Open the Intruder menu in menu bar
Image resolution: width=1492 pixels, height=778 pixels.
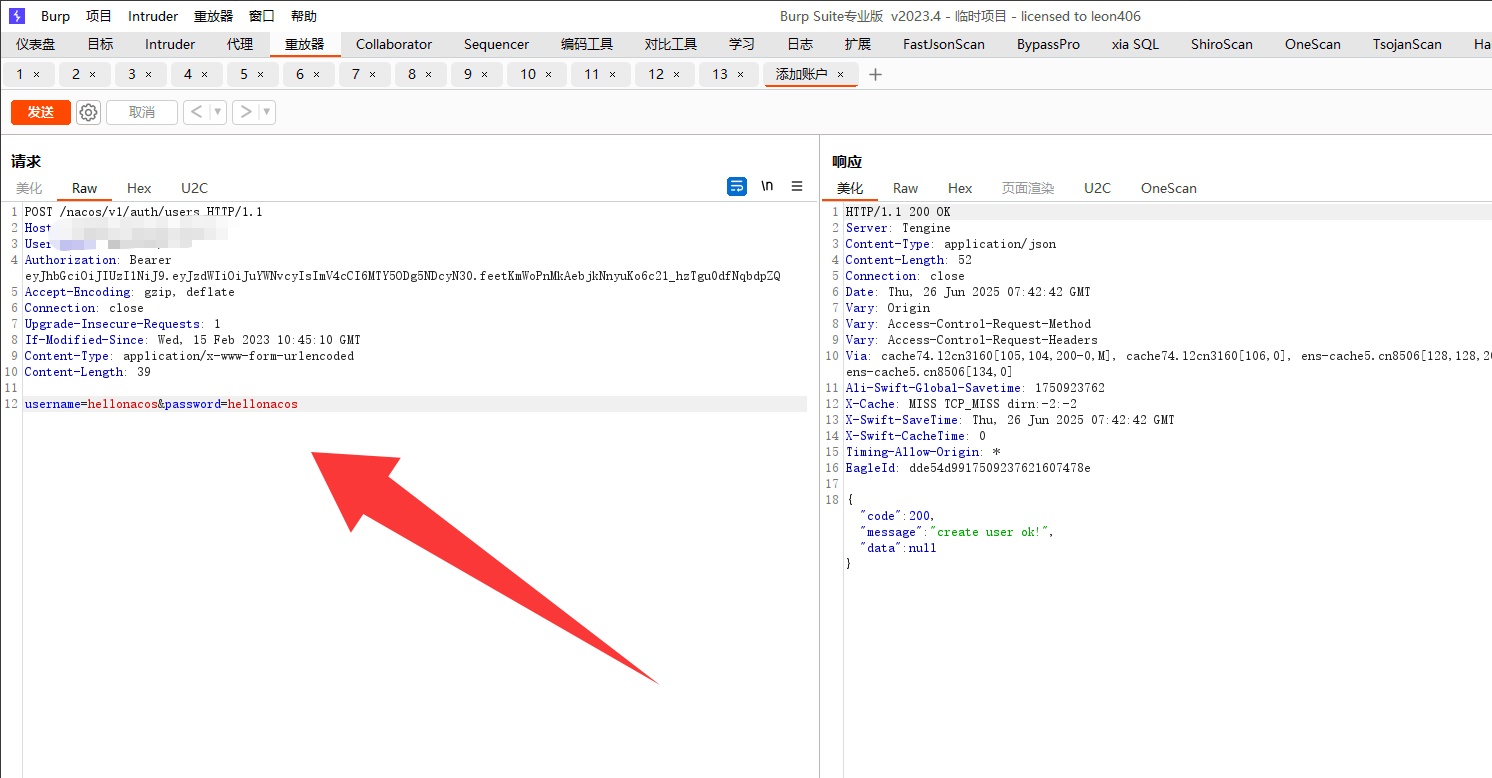pyautogui.click(x=153, y=16)
